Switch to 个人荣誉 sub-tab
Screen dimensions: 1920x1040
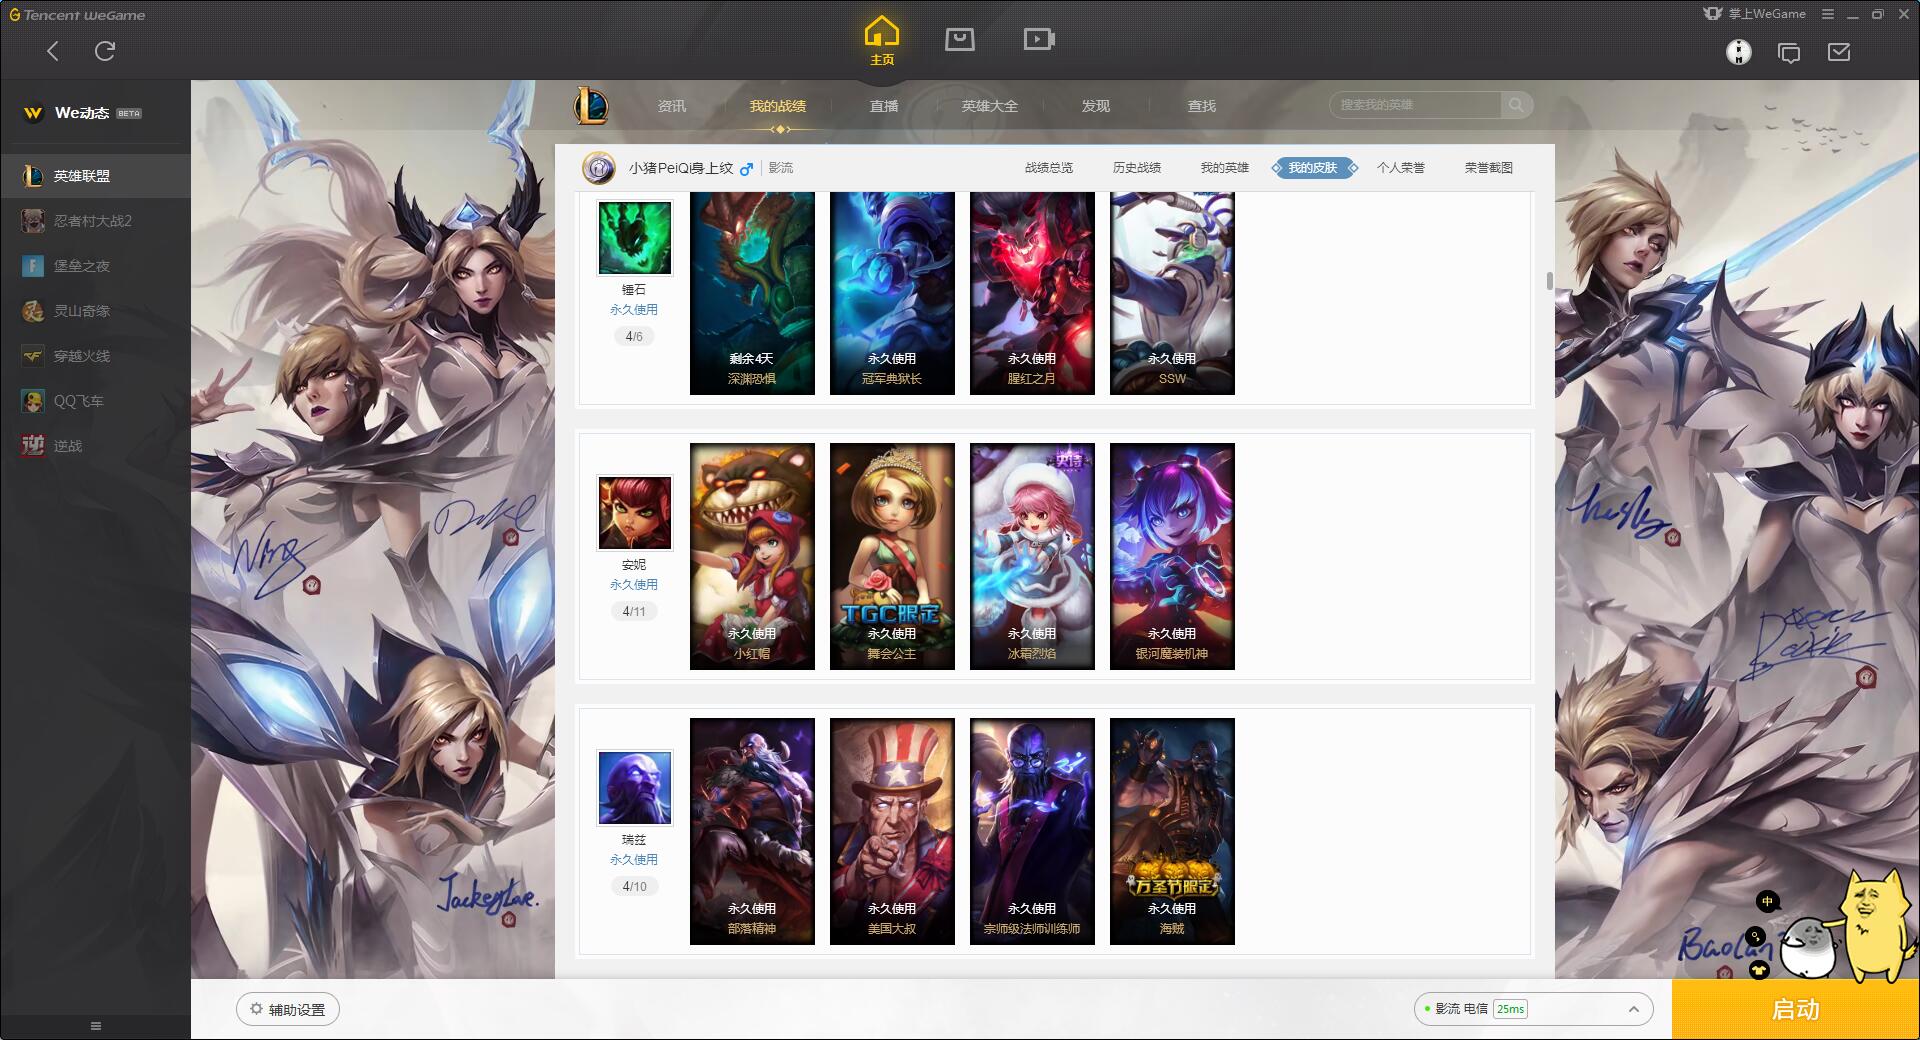[x=1401, y=168]
